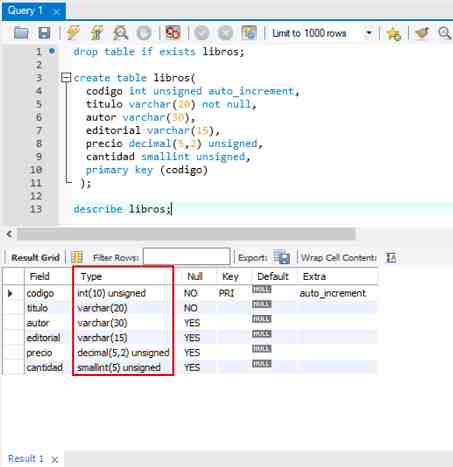Focus the Filter Rows input field
The width and height of the screenshot is (453, 467).
point(186,257)
